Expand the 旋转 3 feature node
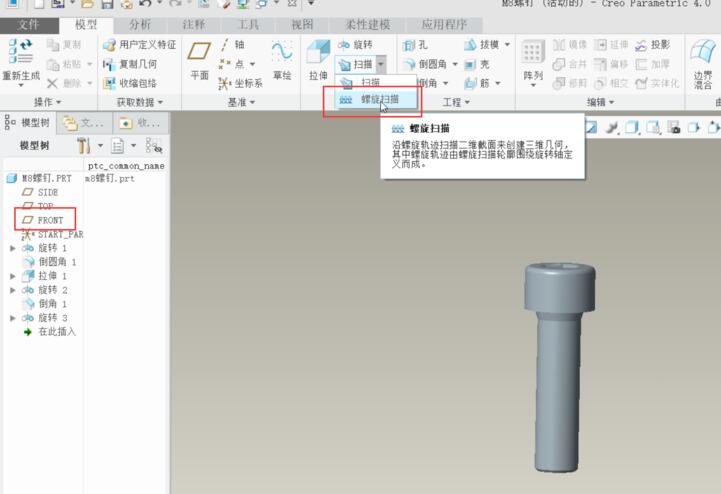 13,318
